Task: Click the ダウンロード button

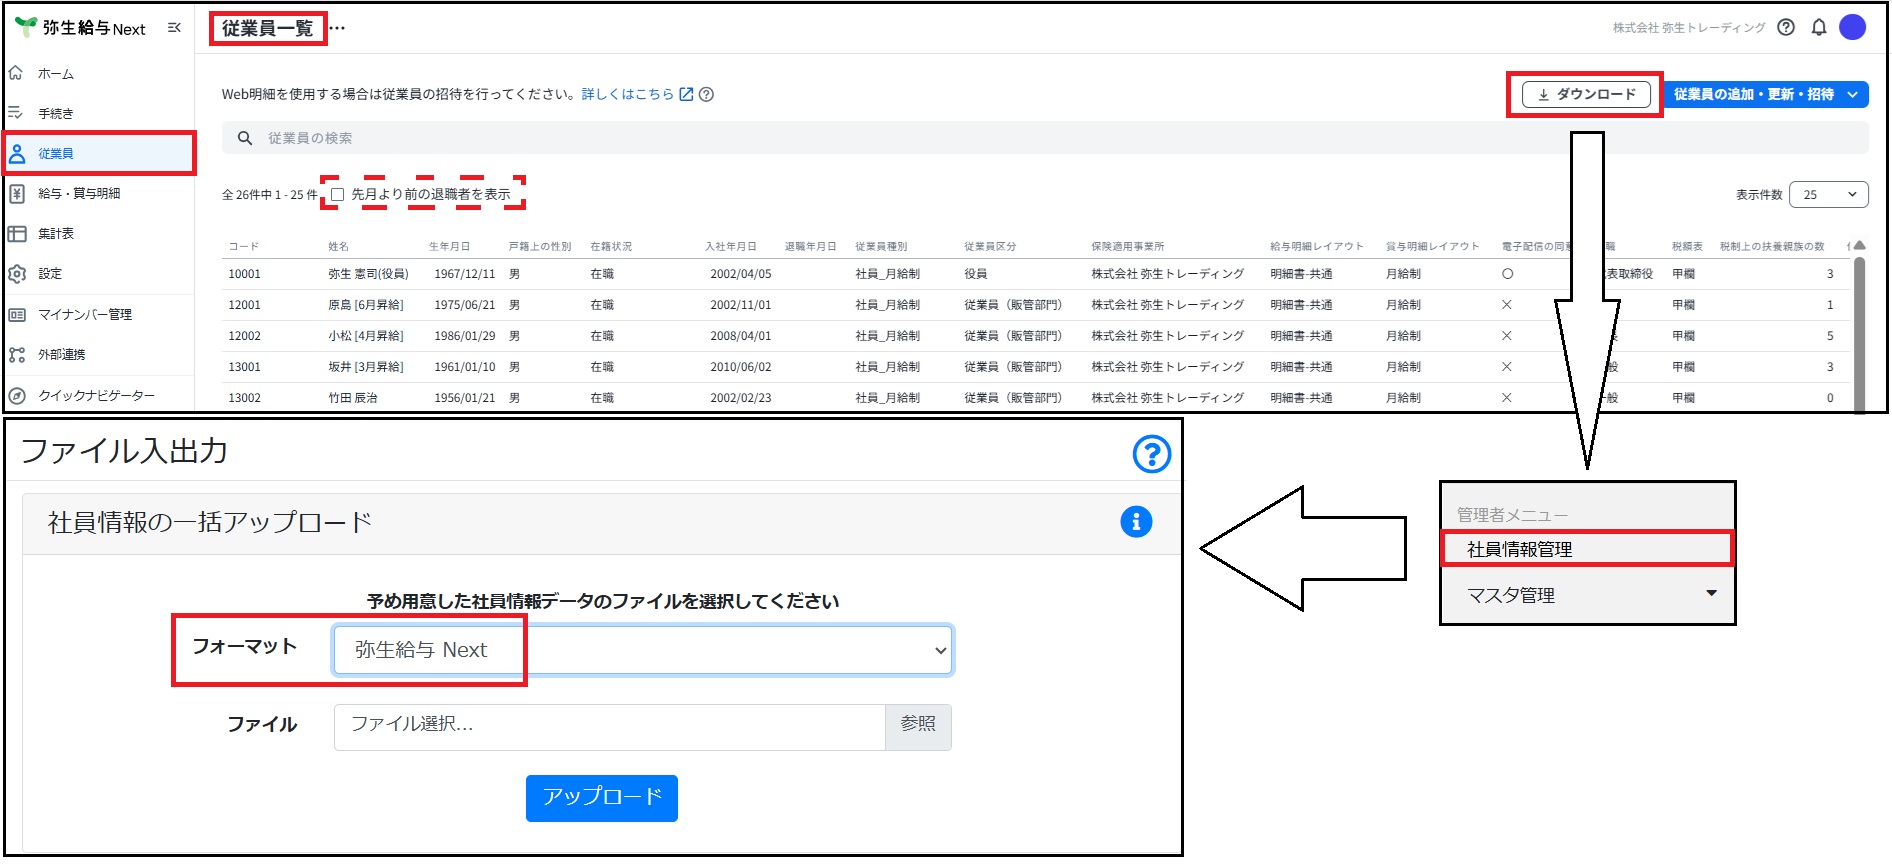Action: pyautogui.click(x=1586, y=94)
